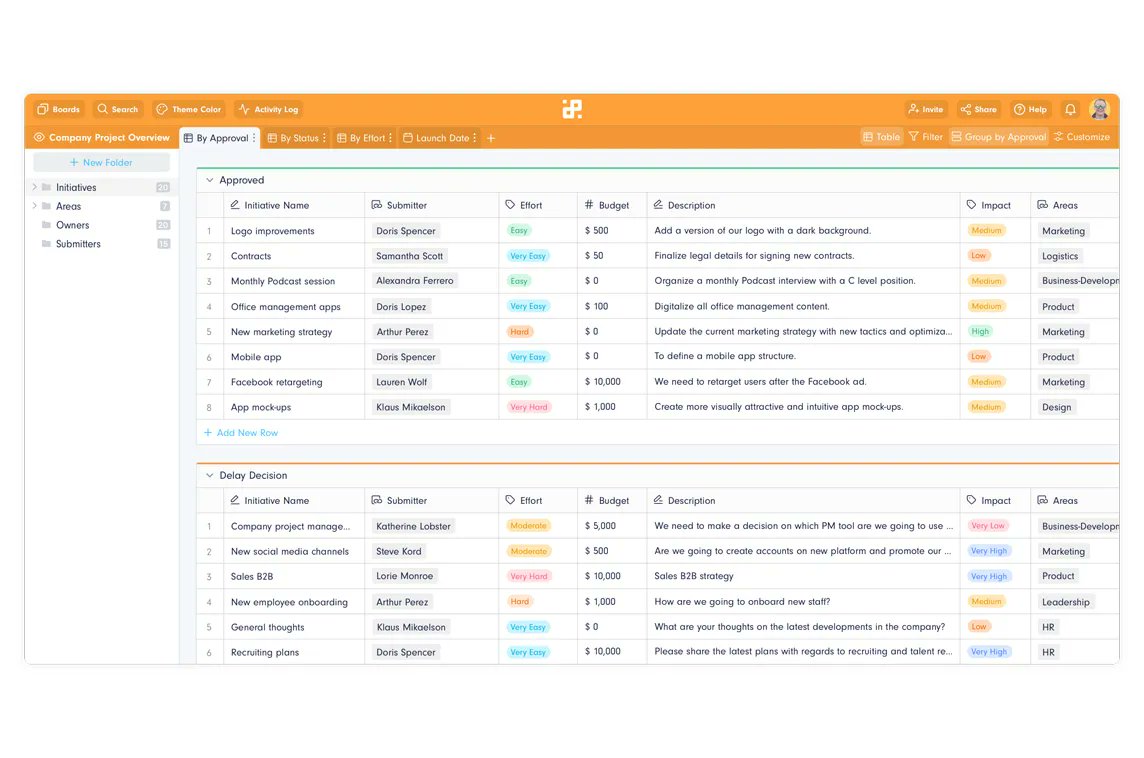Expand the Areas folder arrow

click(x=34, y=206)
